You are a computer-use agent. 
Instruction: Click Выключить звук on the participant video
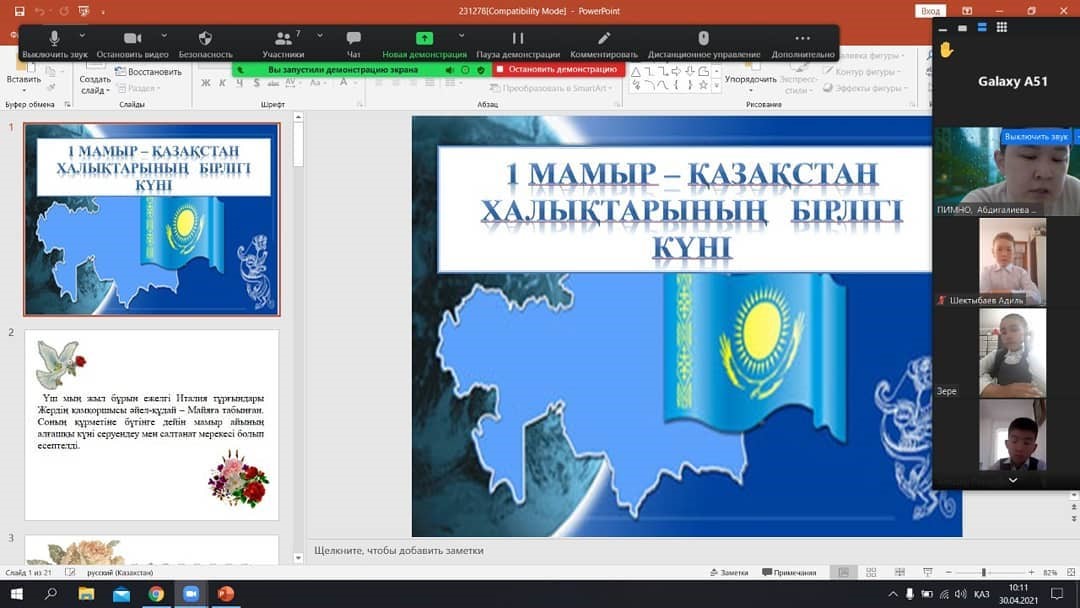(x=1035, y=136)
